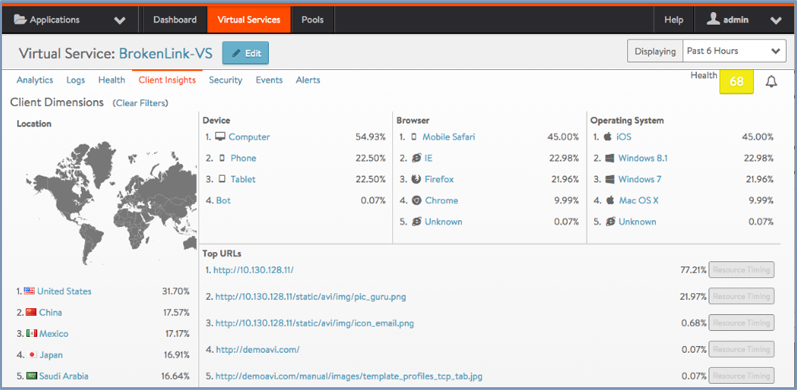Open the http://10.130.128.11/ URL link

click(253, 270)
